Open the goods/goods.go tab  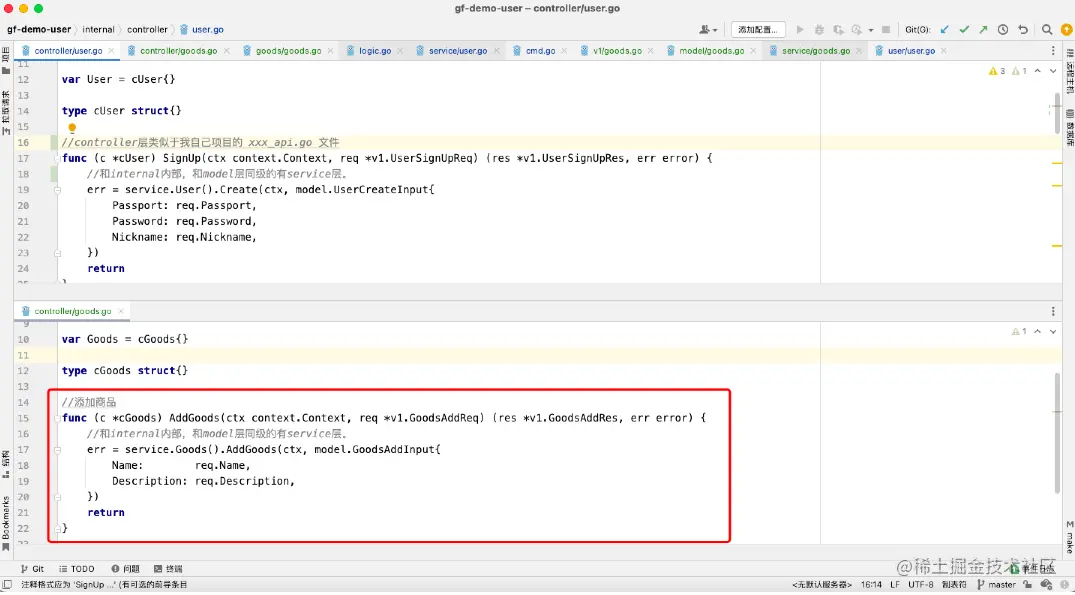[x=289, y=51]
